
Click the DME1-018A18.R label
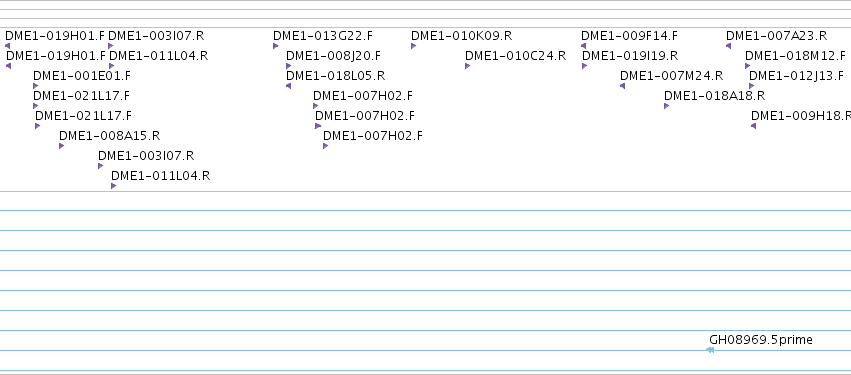click(715, 96)
